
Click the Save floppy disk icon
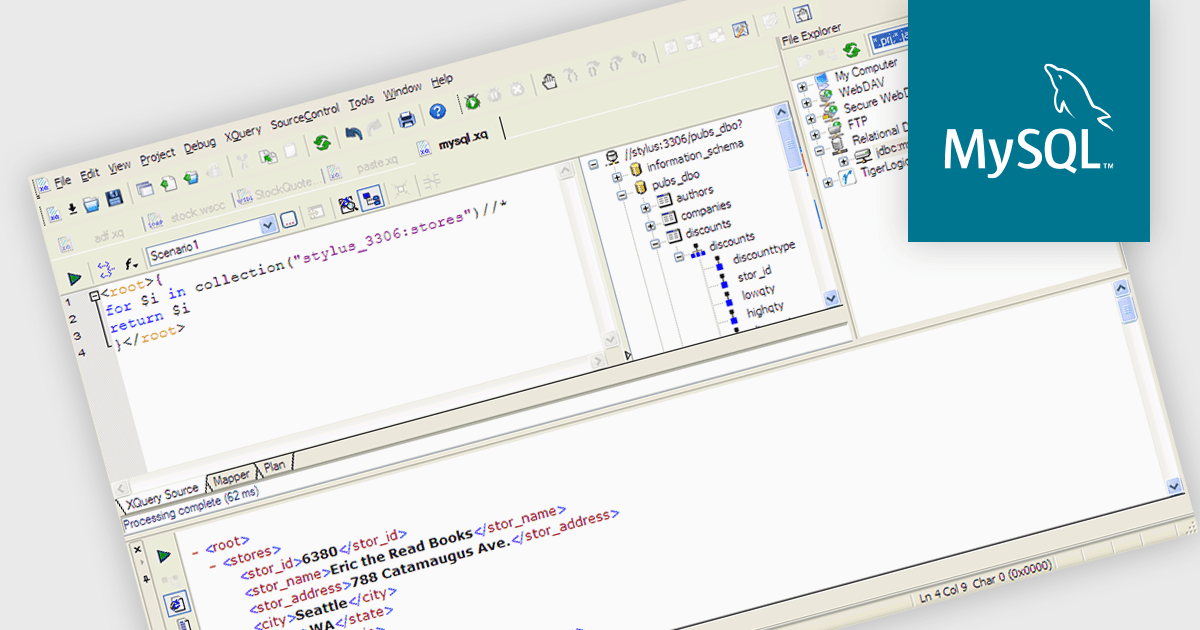click(114, 199)
